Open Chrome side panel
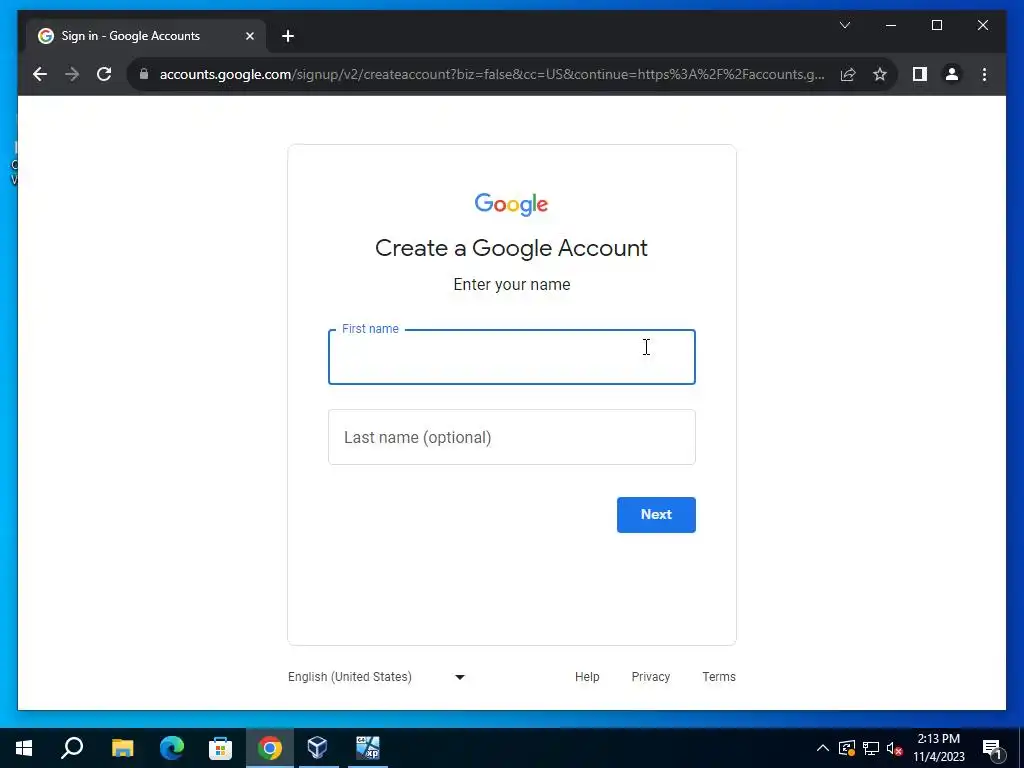 pyautogui.click(x=920, y=74)
